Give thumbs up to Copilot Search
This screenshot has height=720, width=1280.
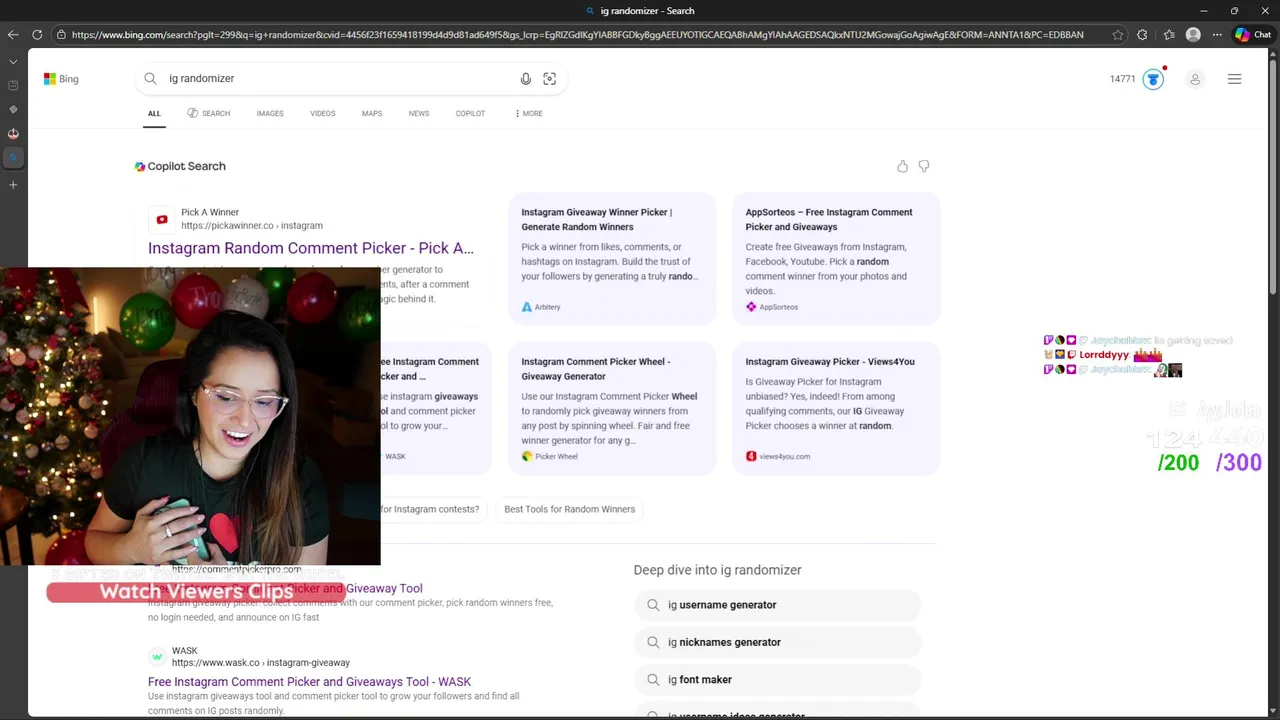tap(902, 166)
